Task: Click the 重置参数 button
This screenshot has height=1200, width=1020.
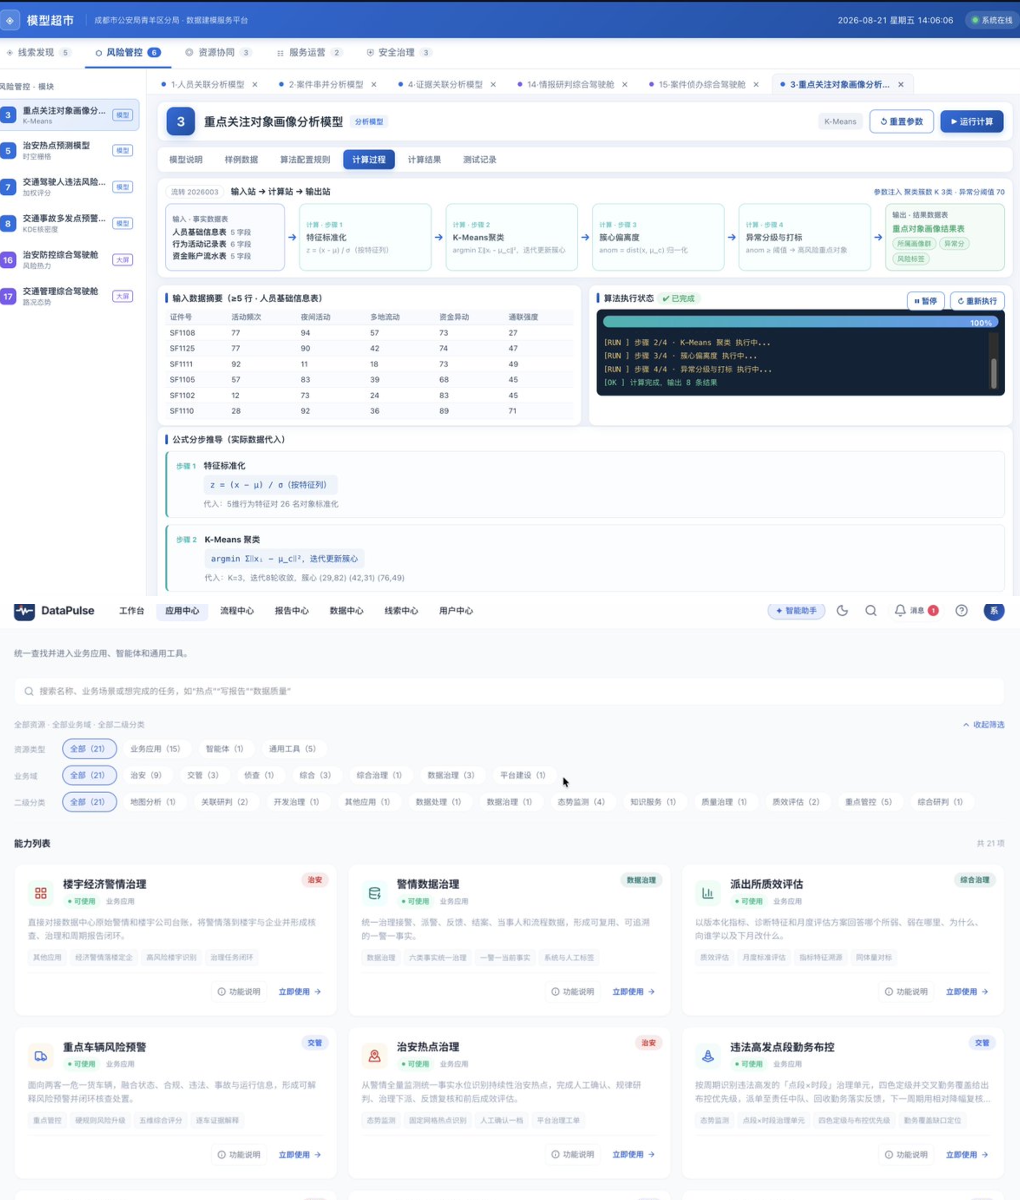Action: click(901, 122)
